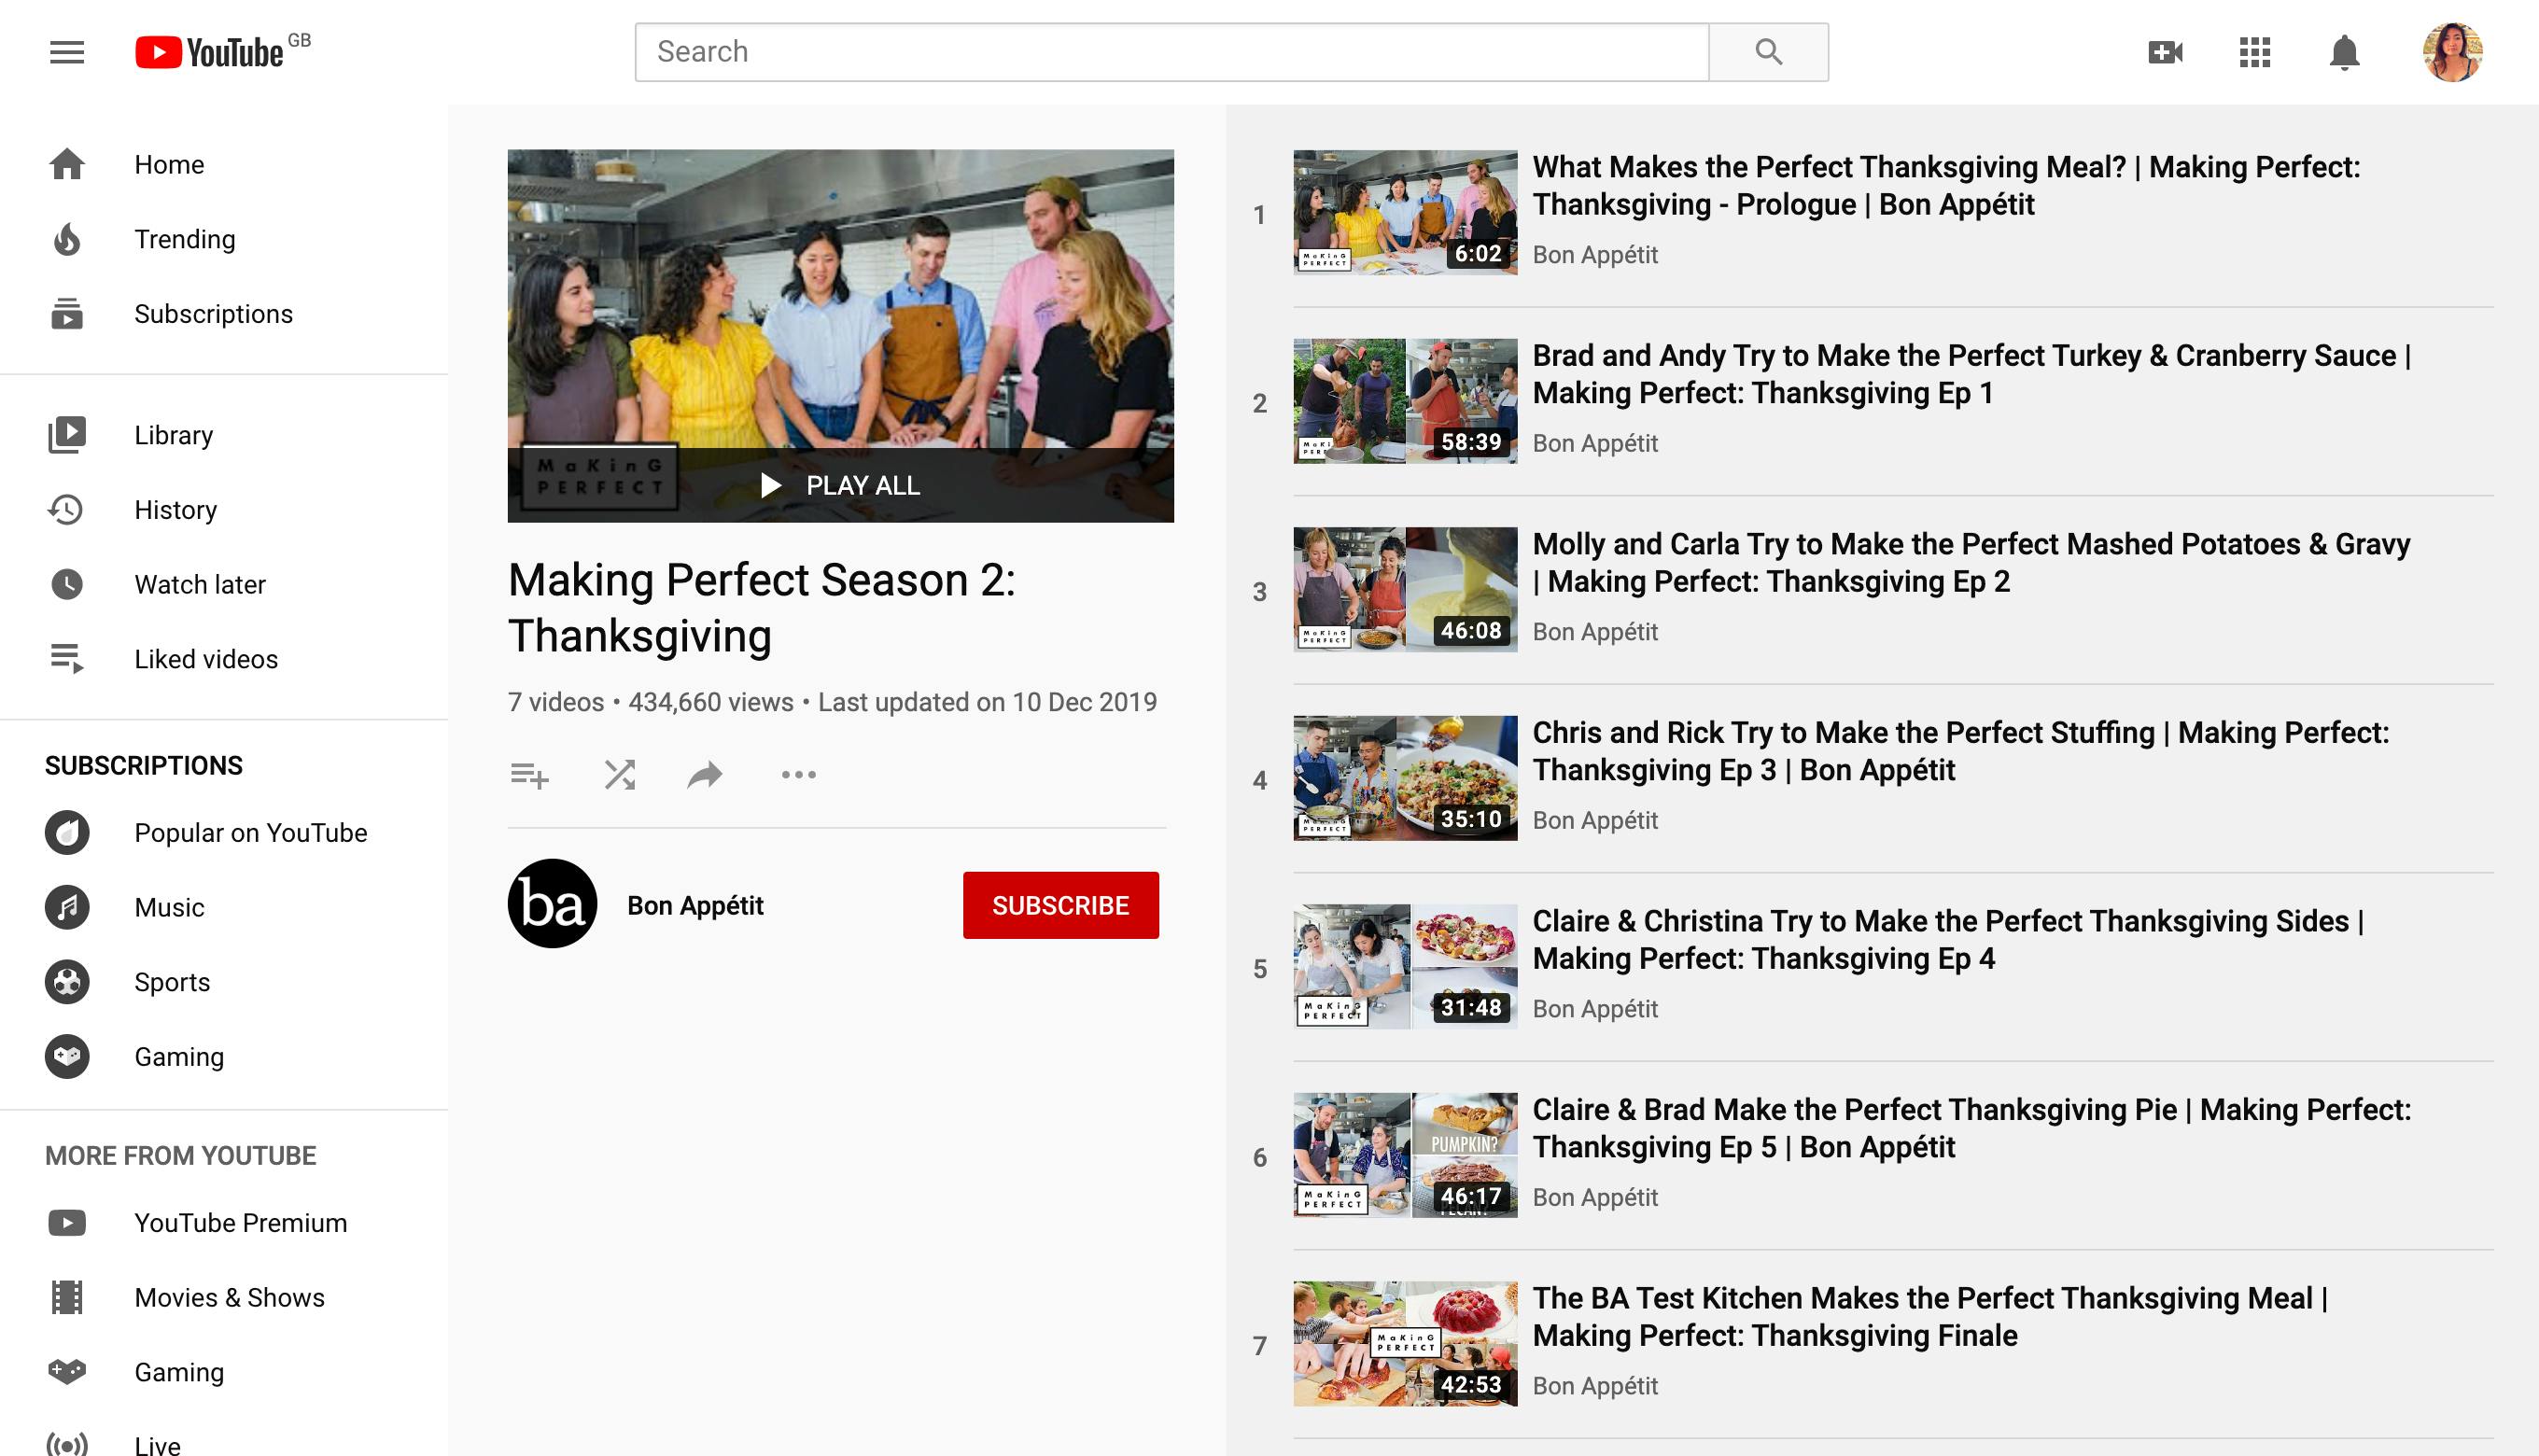The width and height of the screenshot is (2539, 1456).
Task: Open Claire & Christina Thanksgiving Sides title
Action: click(x=1948, y=939)
